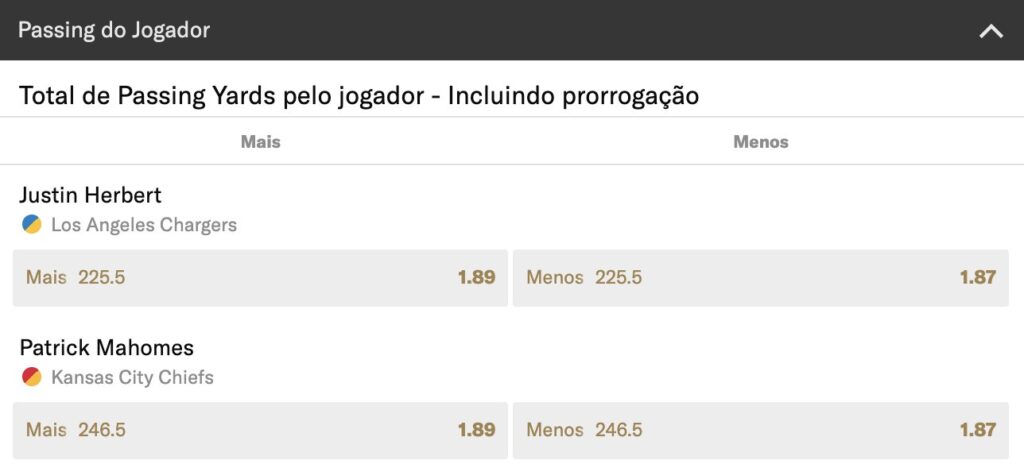
Task: Click 1.87 odds in Herbert's Menos row
Action: (978, 277)
